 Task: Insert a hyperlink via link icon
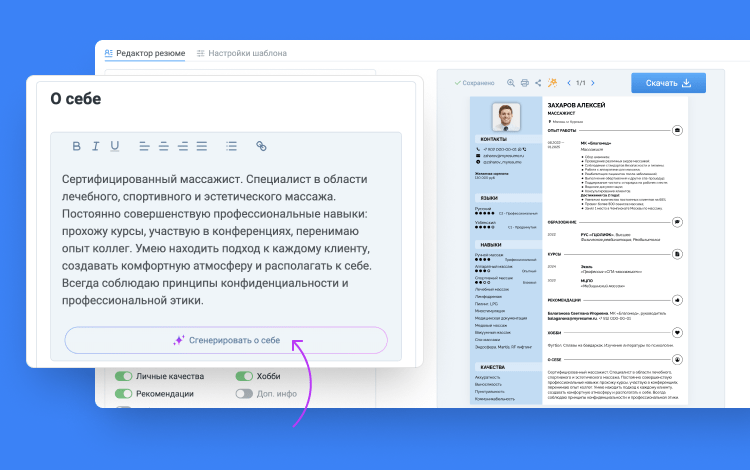(261, 146)
